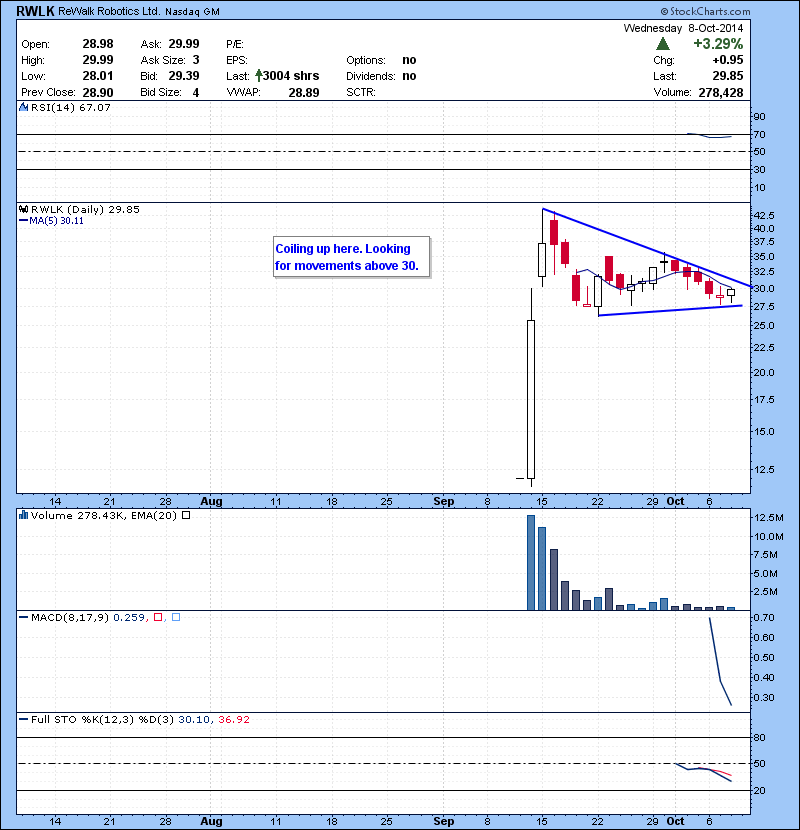Click the Bid value 29.39
The height and width of the screenshot is (830, 800).
coord(184,76)
